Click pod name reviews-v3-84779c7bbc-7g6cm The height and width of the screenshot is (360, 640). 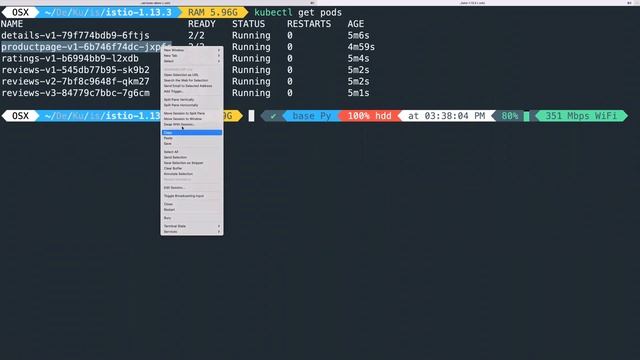coord(76,93)
